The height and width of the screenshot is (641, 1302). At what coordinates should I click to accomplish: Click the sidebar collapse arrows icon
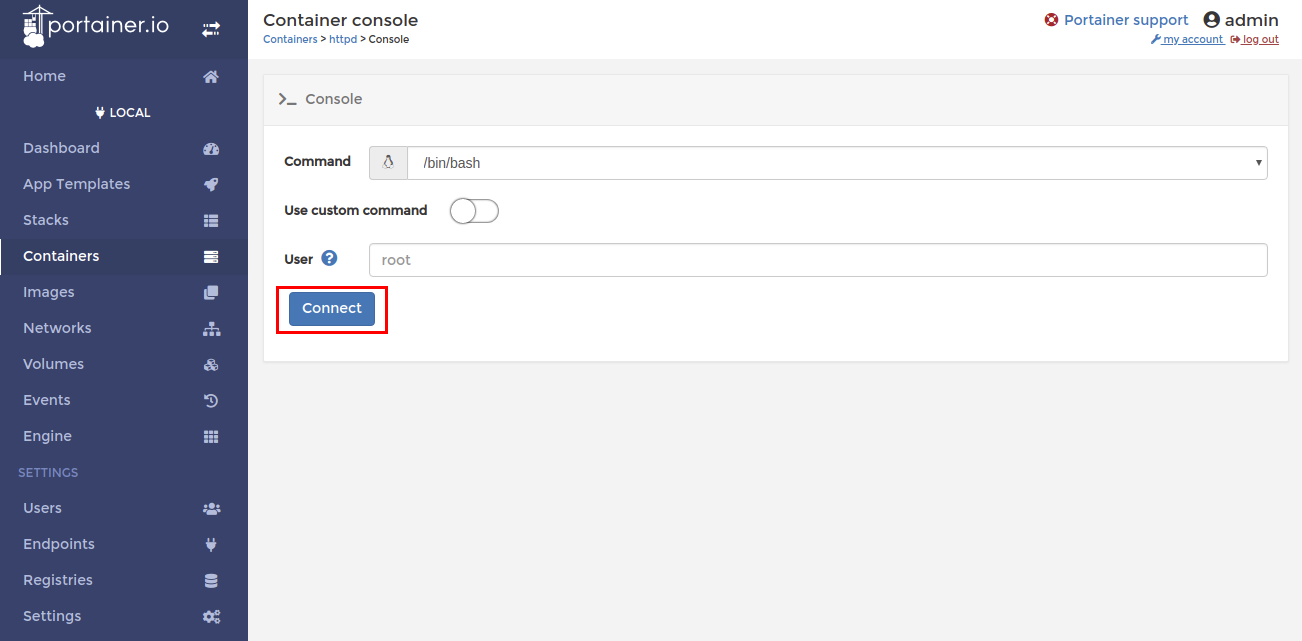pos(211,30)
